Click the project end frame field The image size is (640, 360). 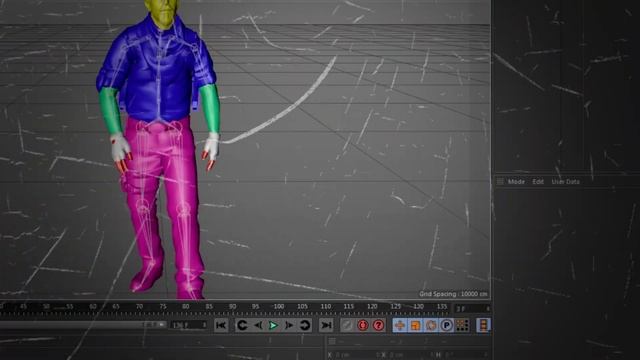(x=473, y=309)
